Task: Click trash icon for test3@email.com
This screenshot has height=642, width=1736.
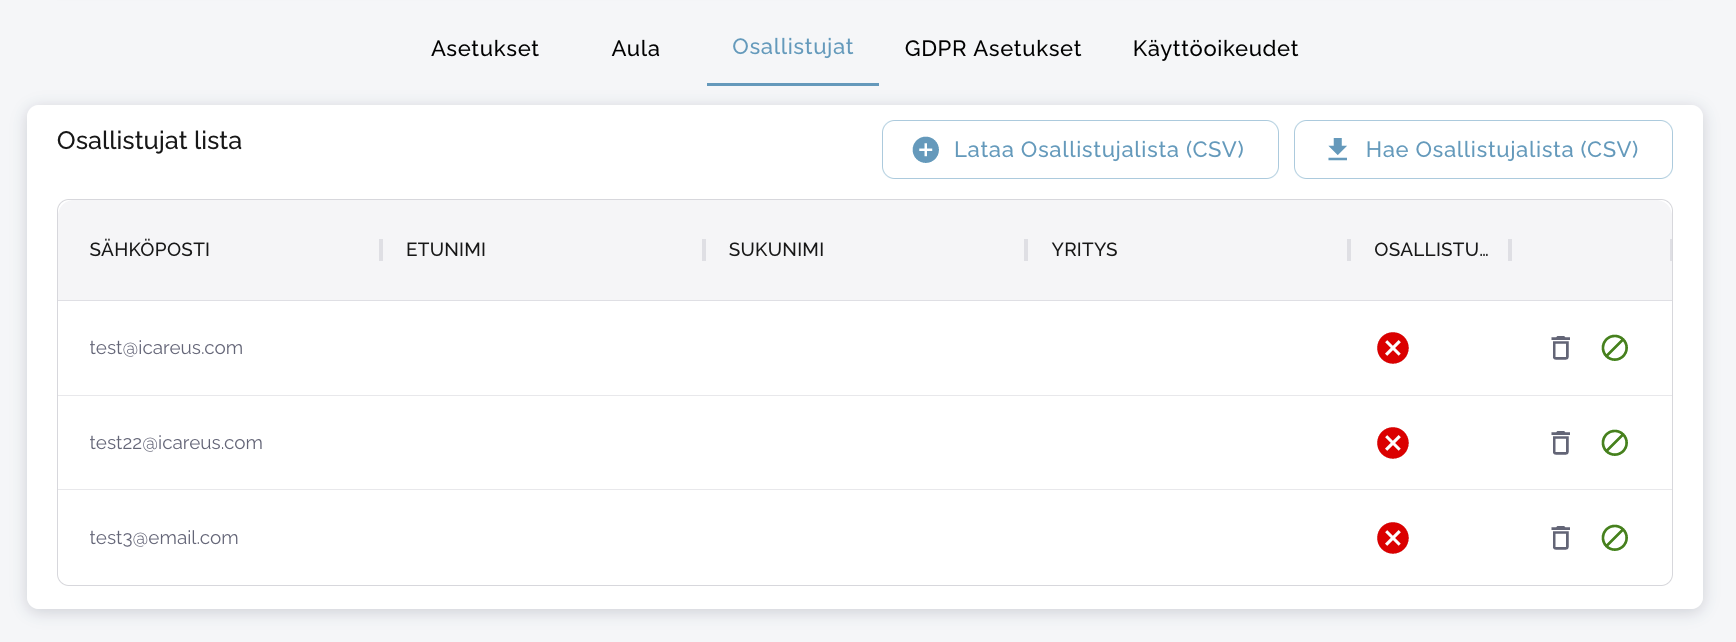Action: [x=1560, y=538]
